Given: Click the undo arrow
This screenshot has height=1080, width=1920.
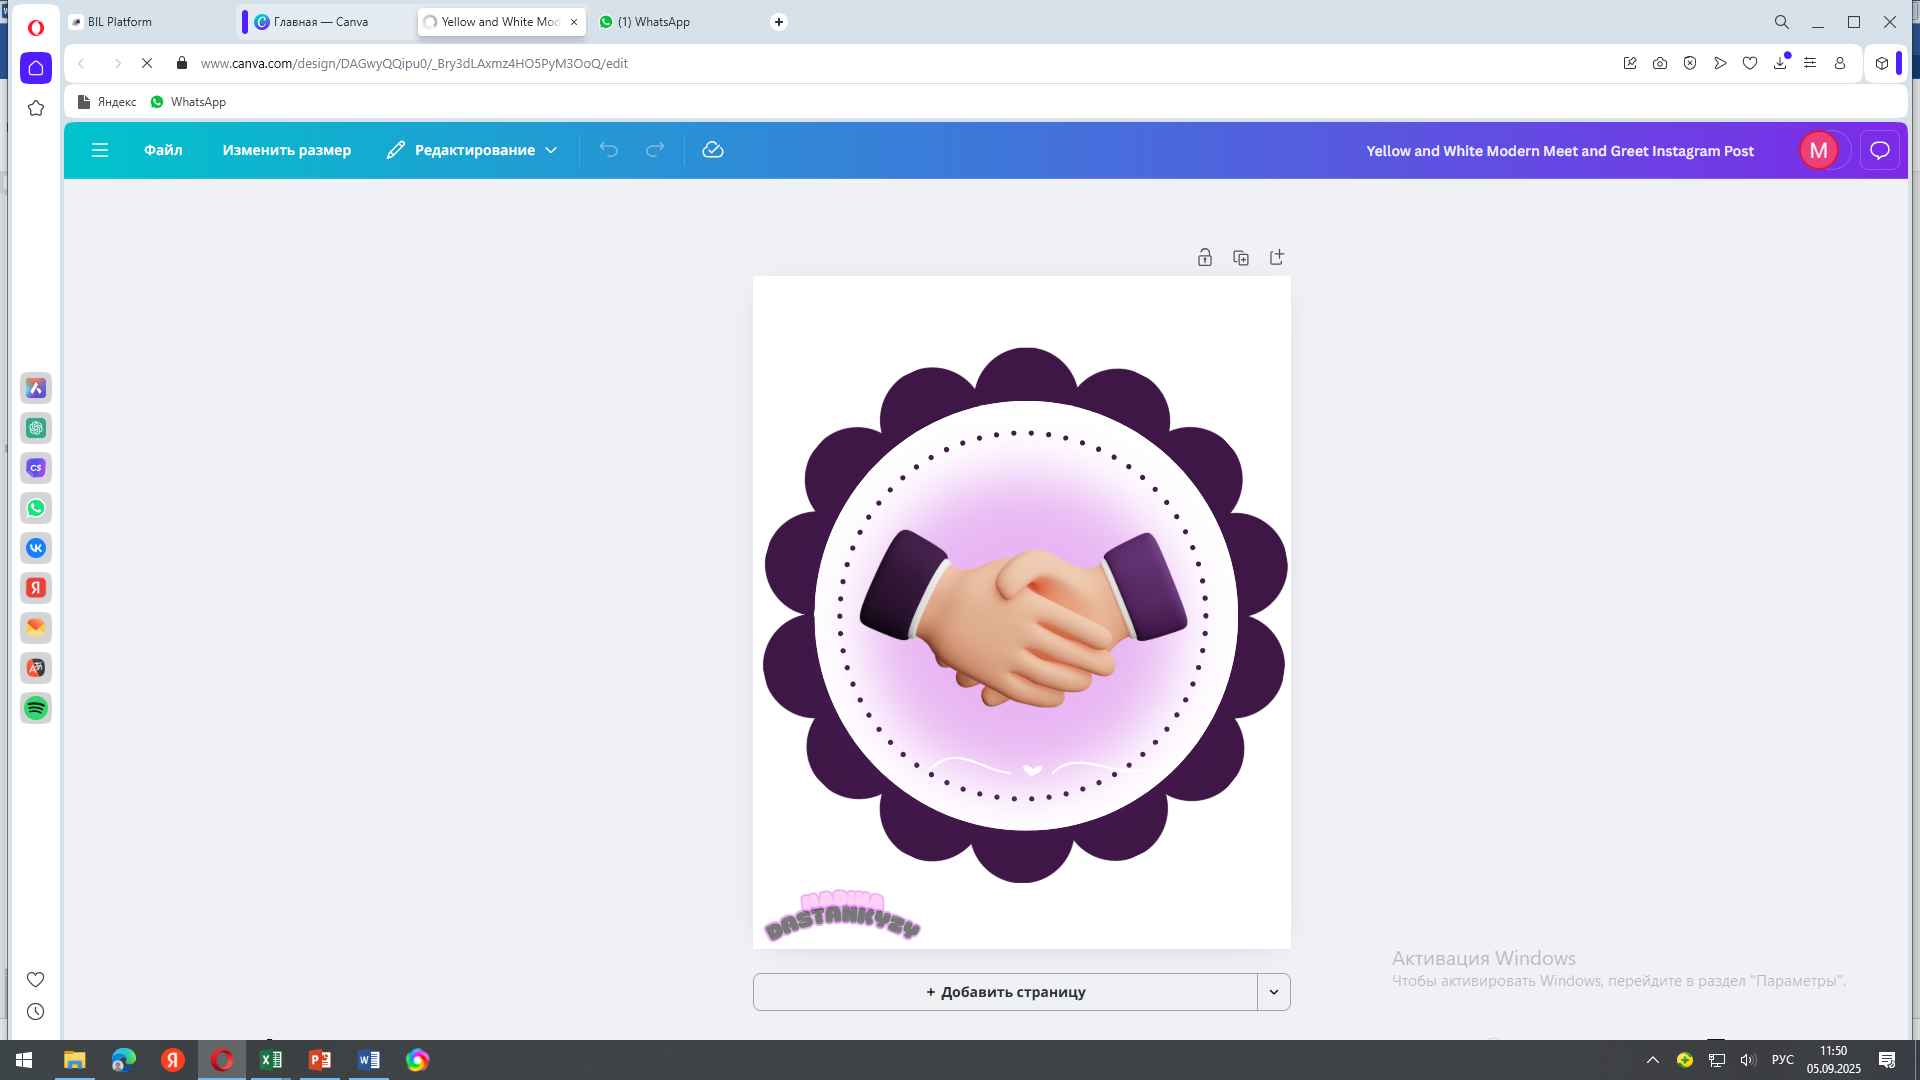Looking at the screenshot, I should 609,150.
